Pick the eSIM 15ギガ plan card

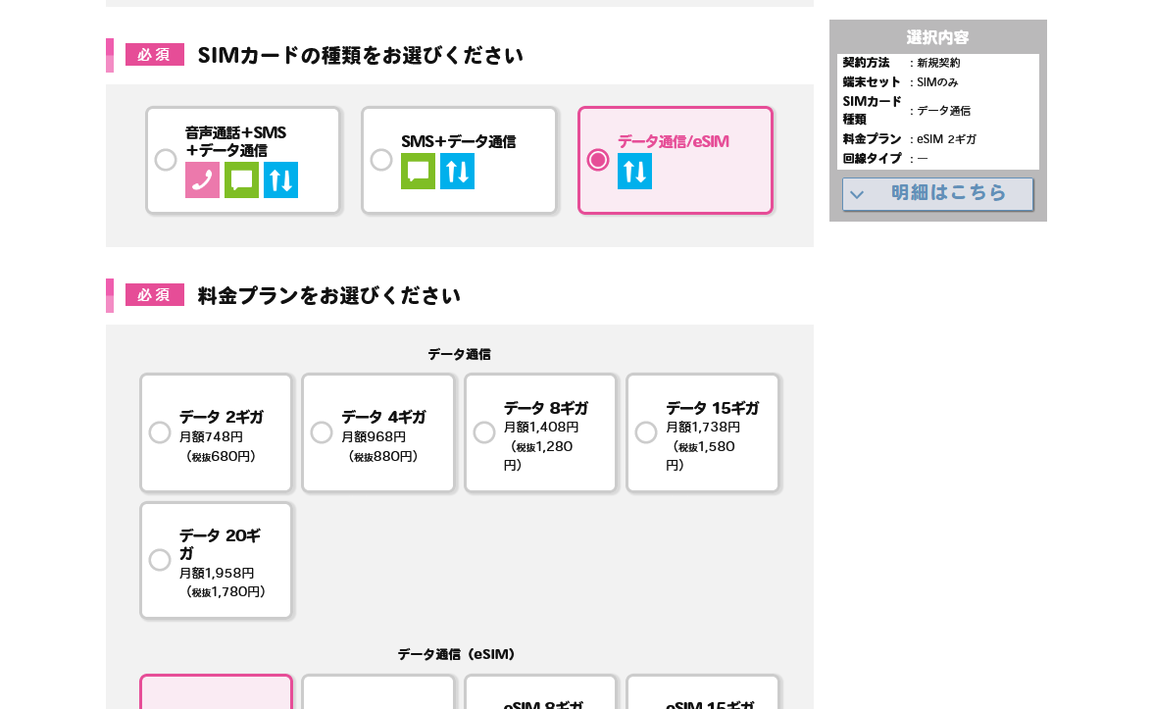(x=702, y=694)
